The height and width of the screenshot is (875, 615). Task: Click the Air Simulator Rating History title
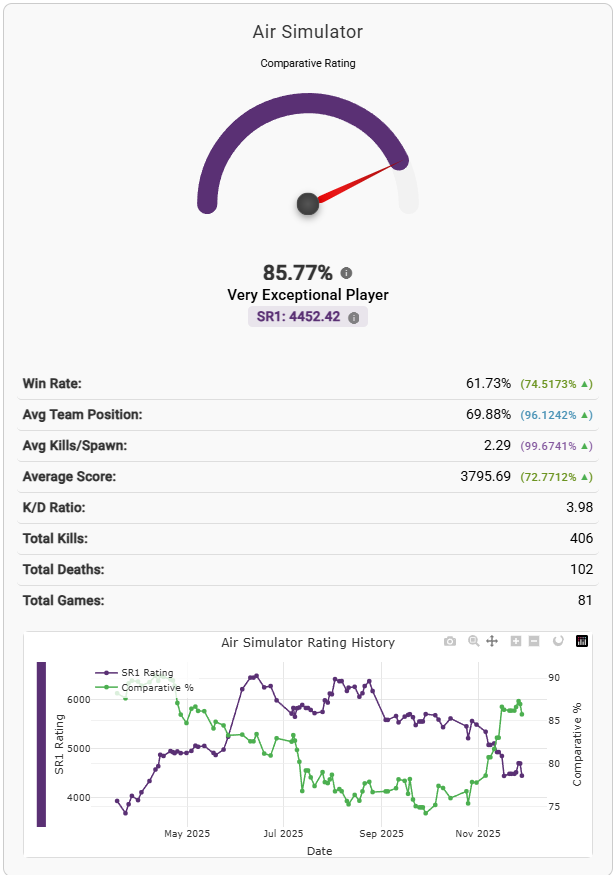click(308, 643)
